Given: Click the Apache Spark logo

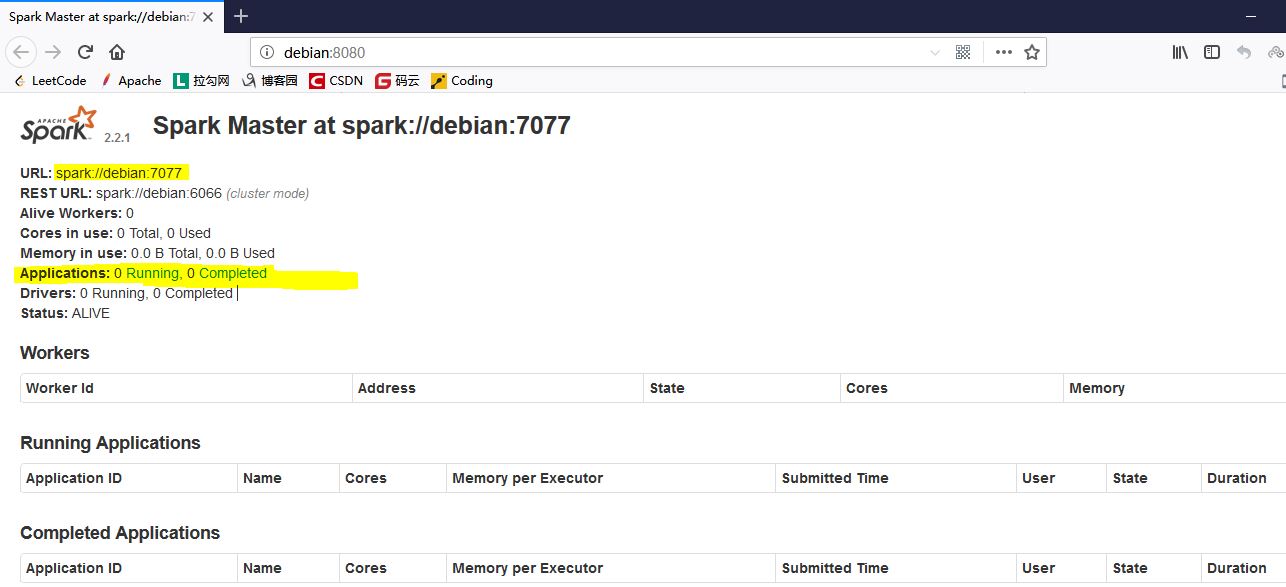Looking at the screenshot, I should 59,126.
